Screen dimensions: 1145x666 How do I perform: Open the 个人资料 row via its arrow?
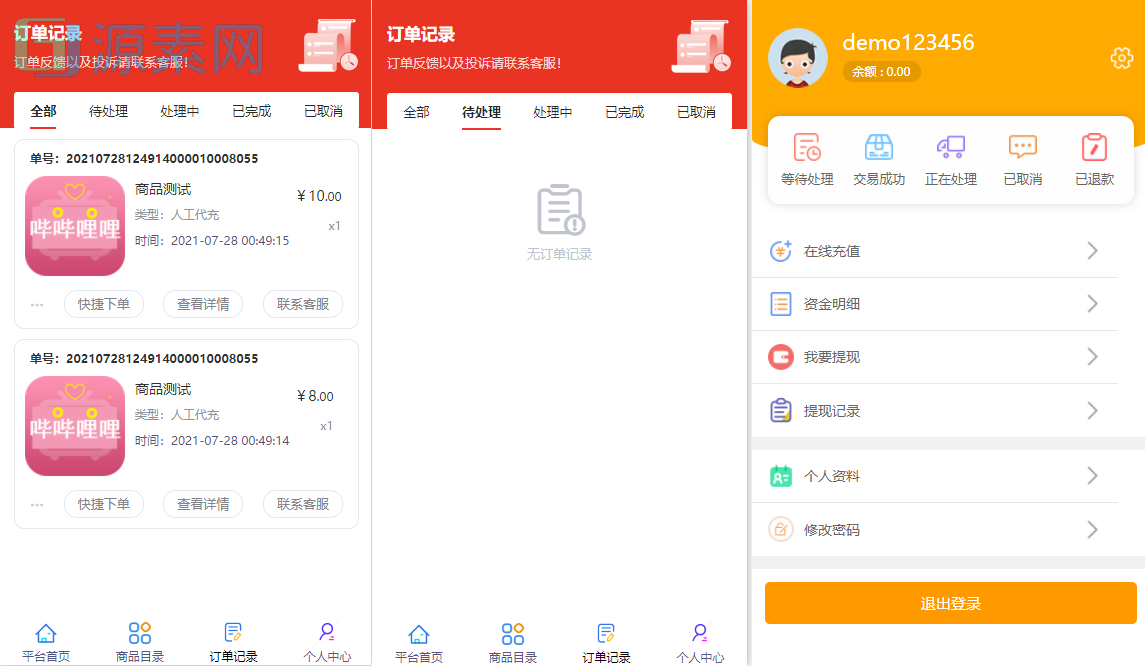tap(1092, 476)
